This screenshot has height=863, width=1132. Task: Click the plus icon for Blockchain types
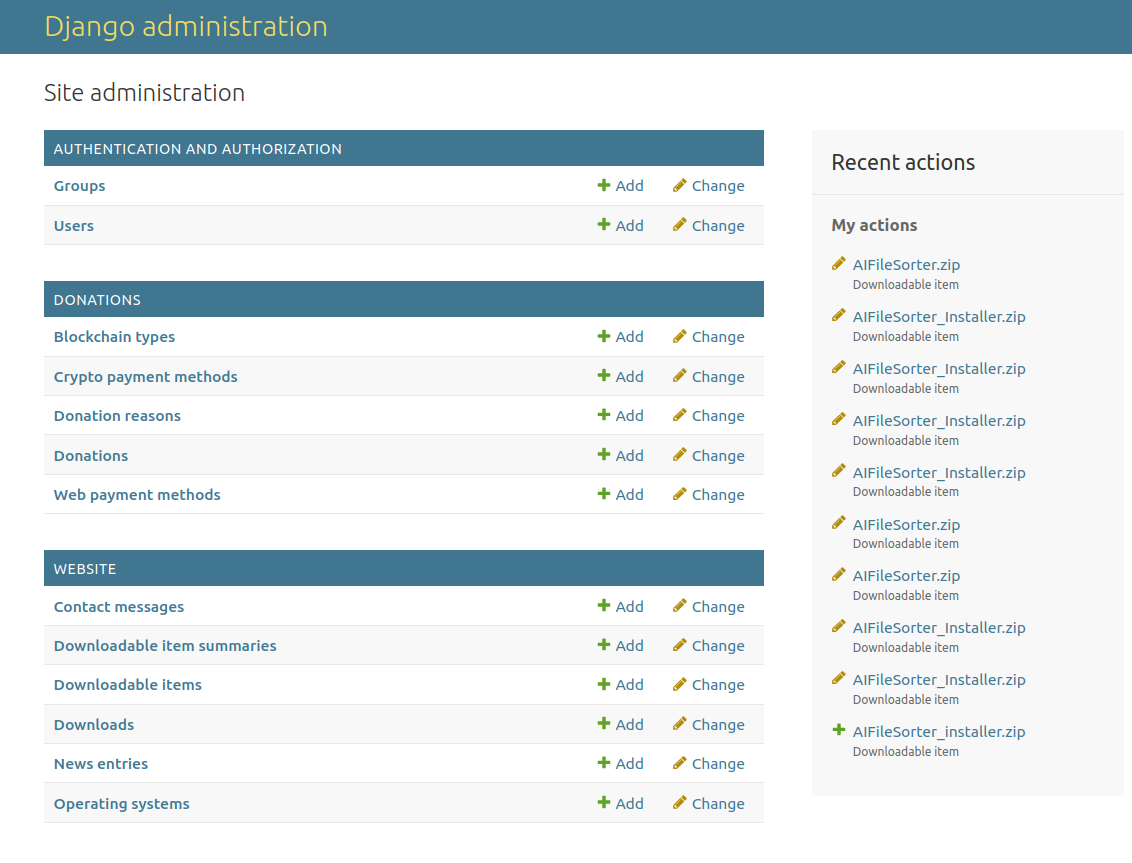[604, 336]
